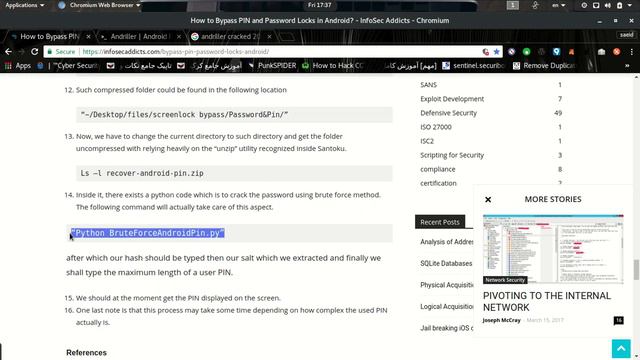The height and width of the screenshot is (360, 640).
Task: Go back using the browser back arrow
Action: [8, 52]
